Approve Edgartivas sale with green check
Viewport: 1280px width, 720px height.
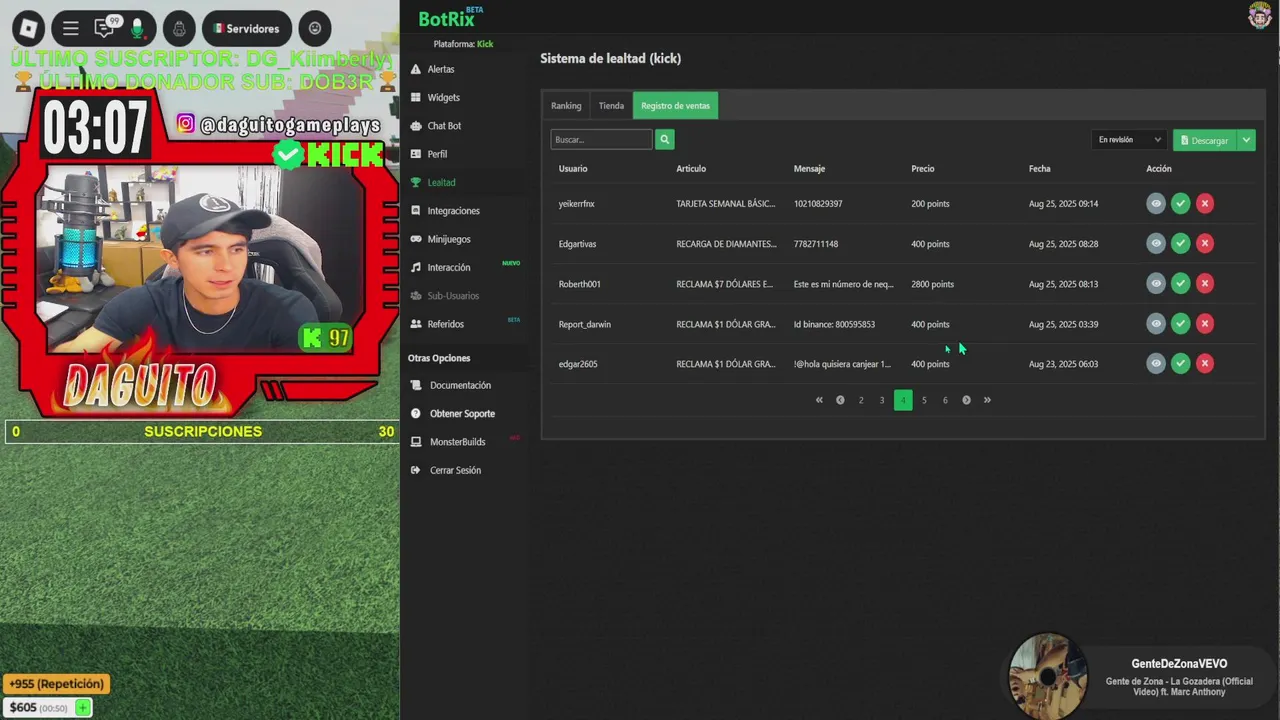[x=1181, y=243]
